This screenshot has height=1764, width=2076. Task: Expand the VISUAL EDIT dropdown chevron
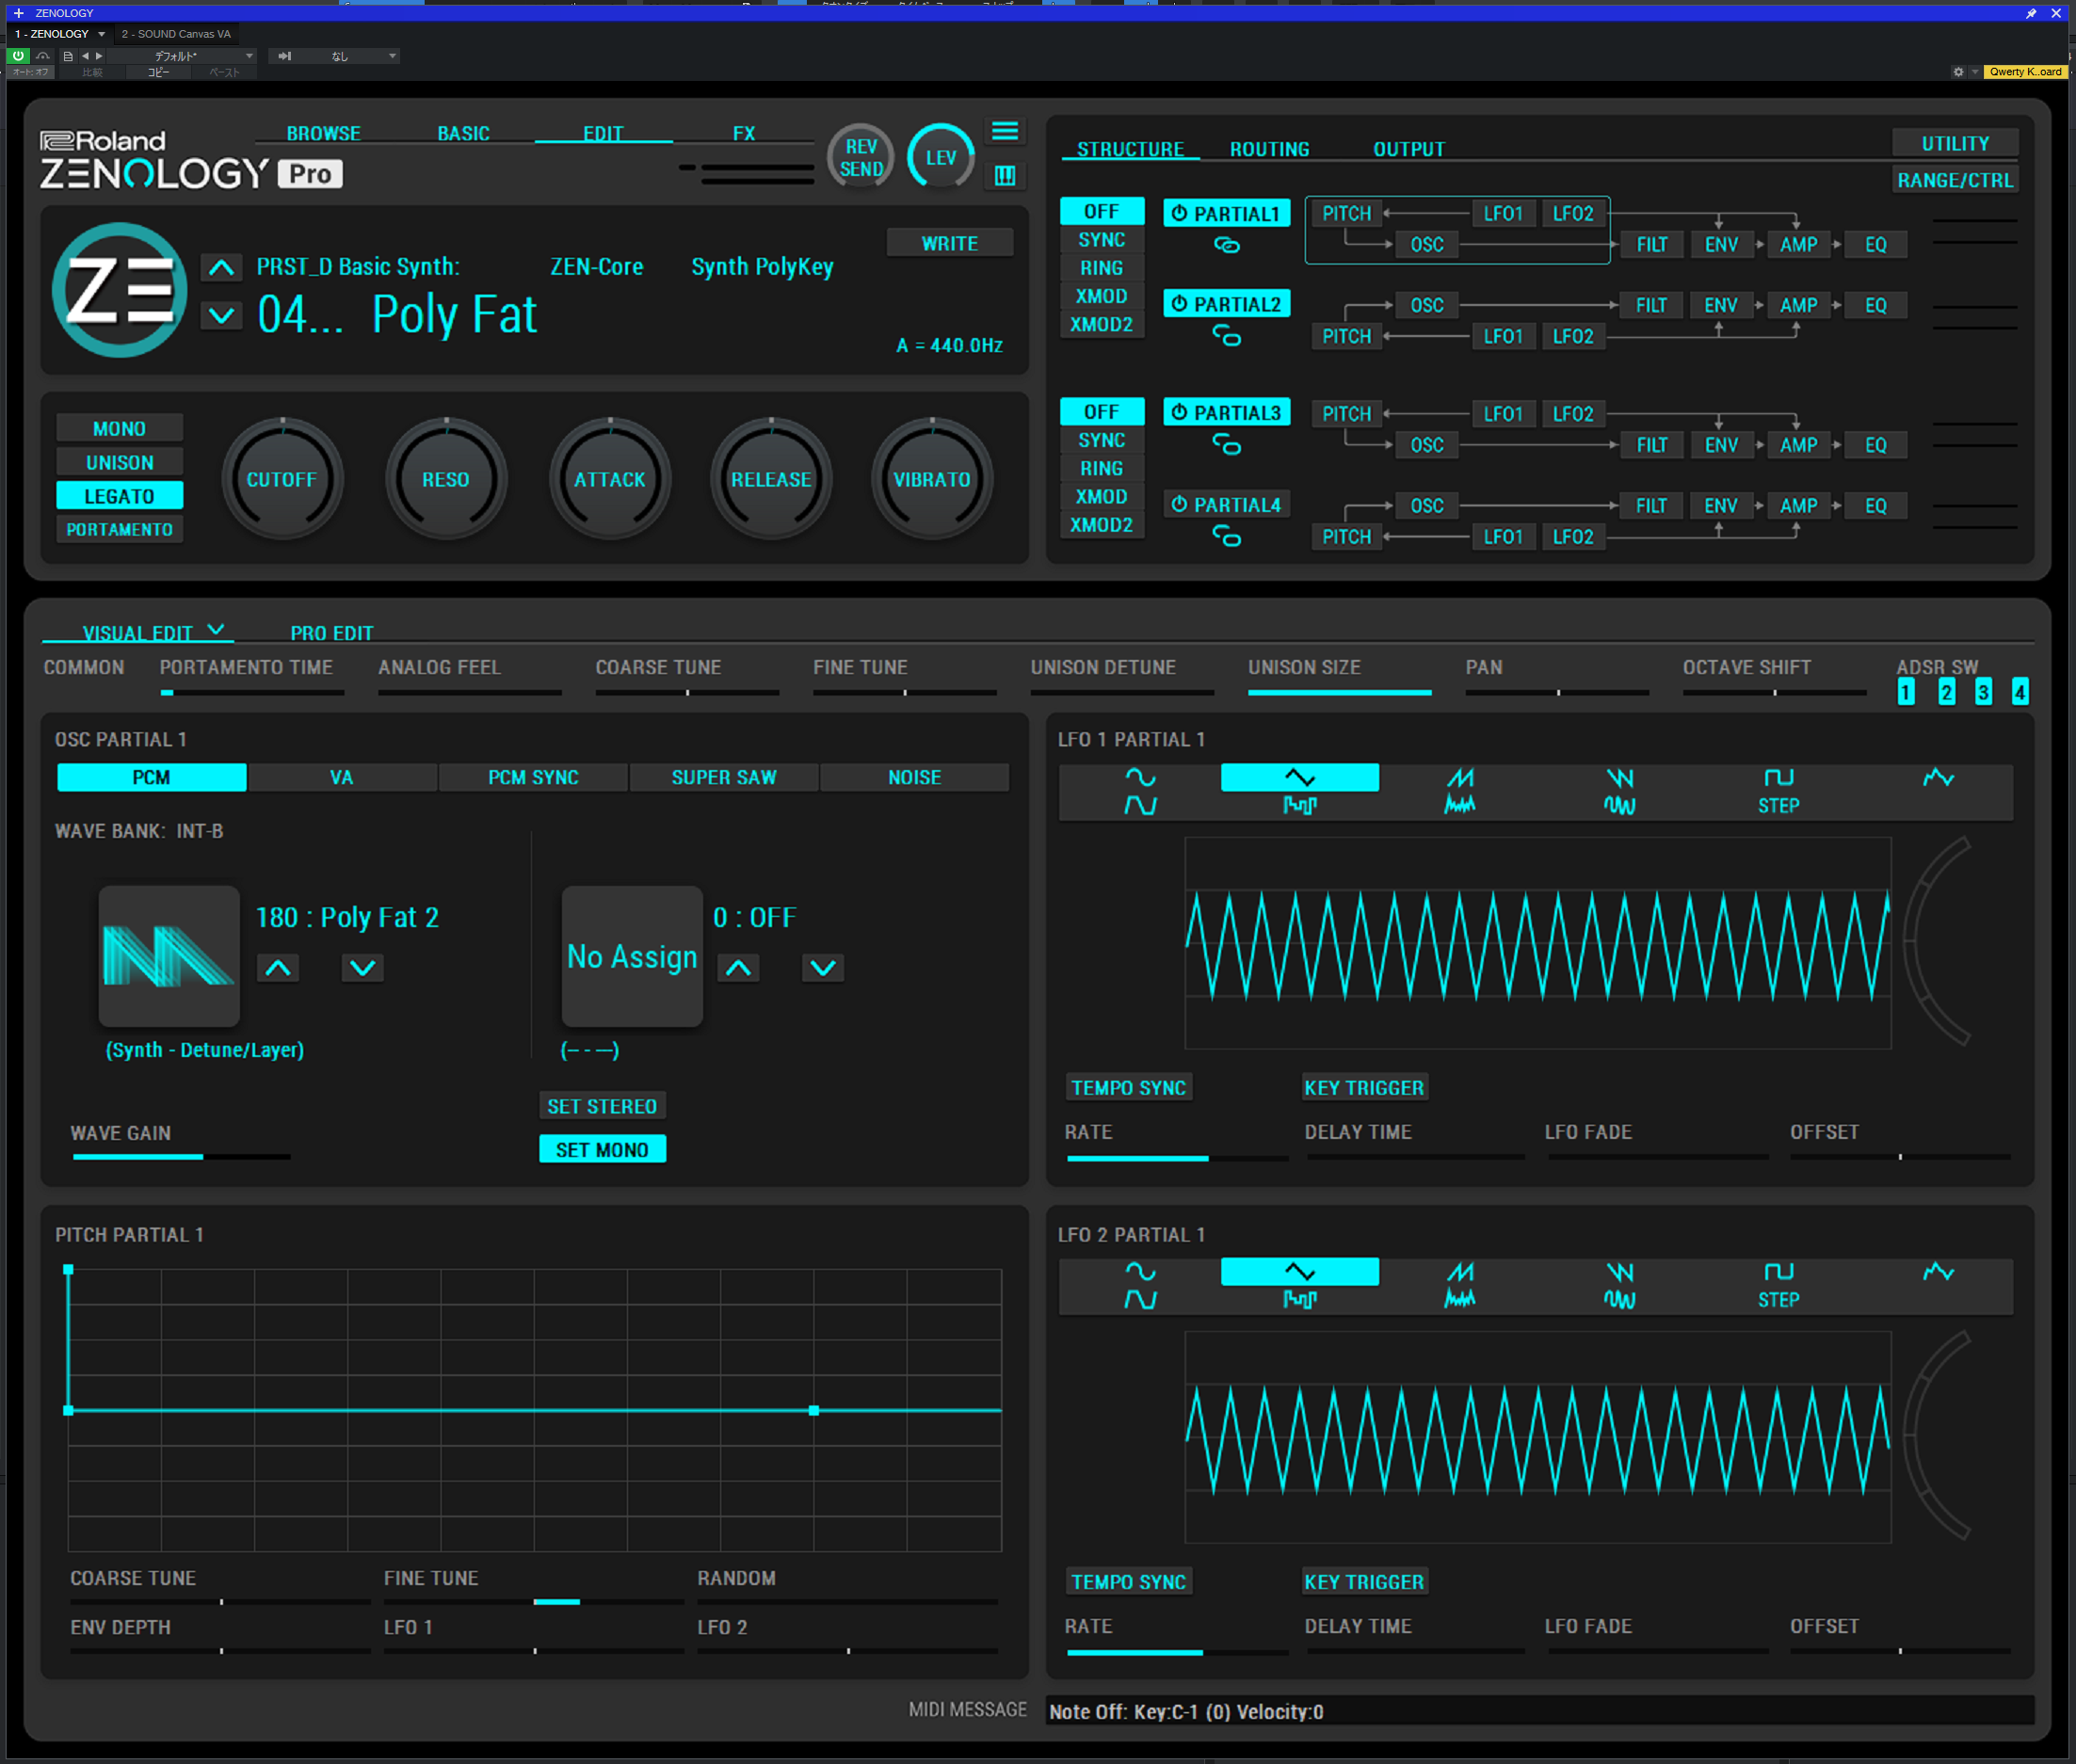click(215, 630)
